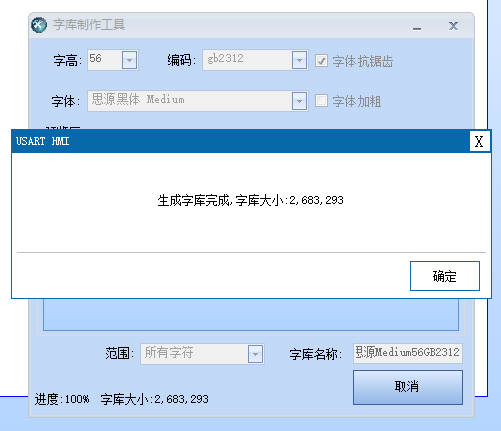Image resolution: width=501 pixels, height=431 pixels.
Task: Close the 字库制作工具 window
Action: coord(453,26)
